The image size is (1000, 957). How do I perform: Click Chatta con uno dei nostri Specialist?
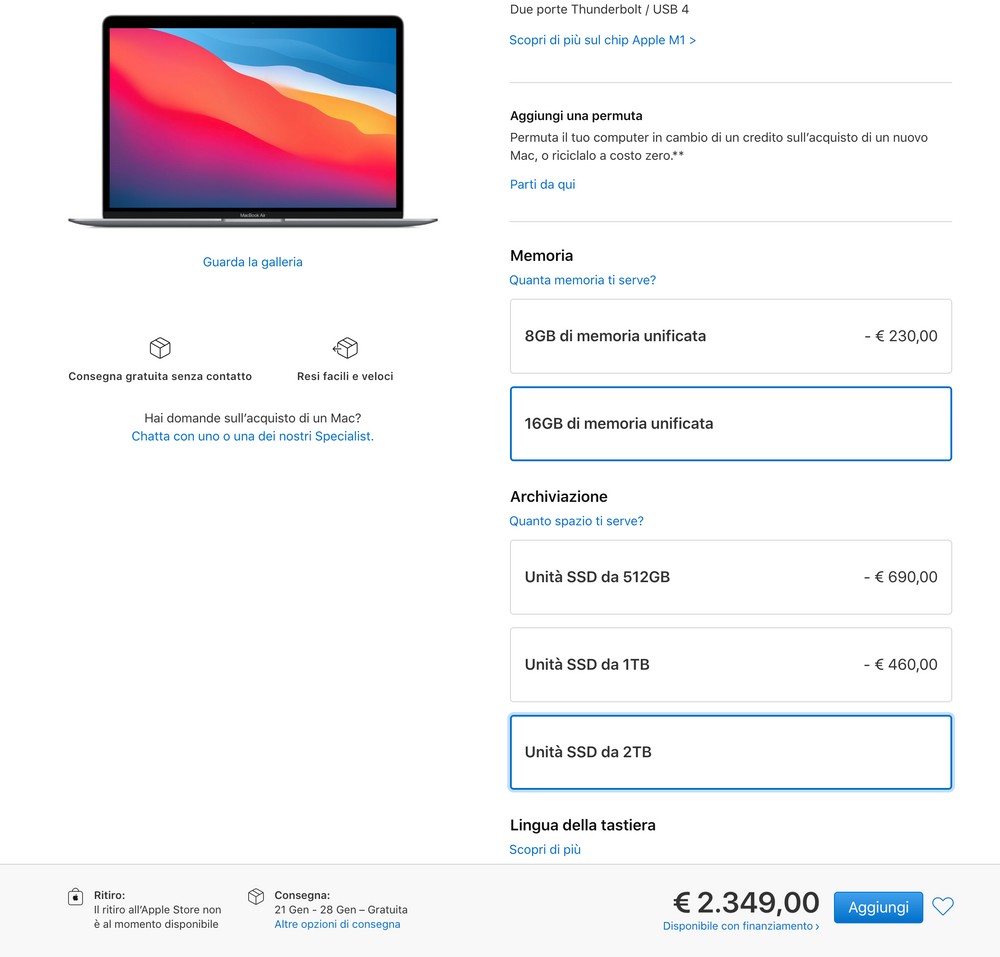[x=253, y=436]
